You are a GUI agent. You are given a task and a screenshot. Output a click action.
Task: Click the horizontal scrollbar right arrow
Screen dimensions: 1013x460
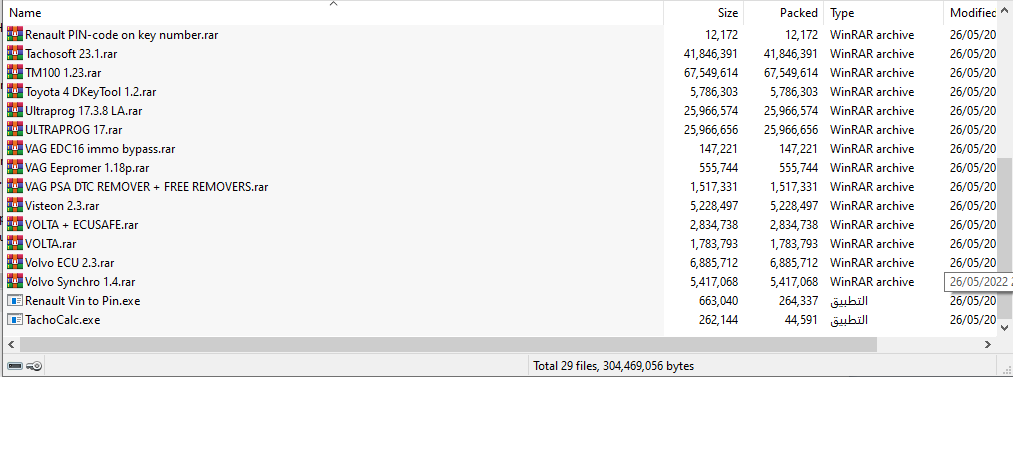988,345
